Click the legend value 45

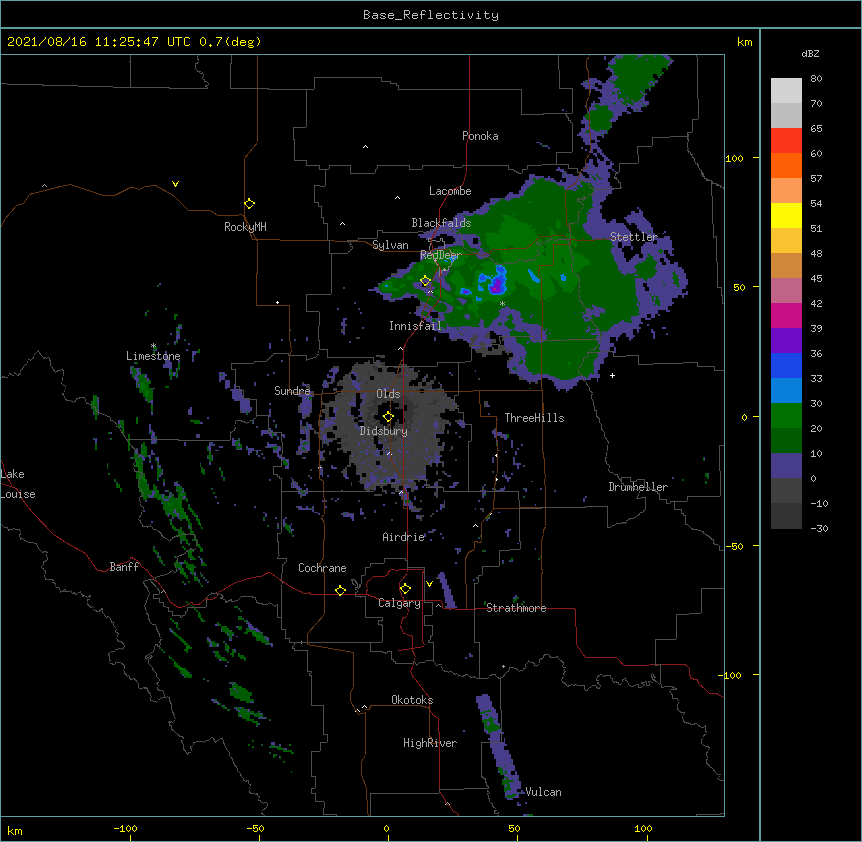click(816, 279)
